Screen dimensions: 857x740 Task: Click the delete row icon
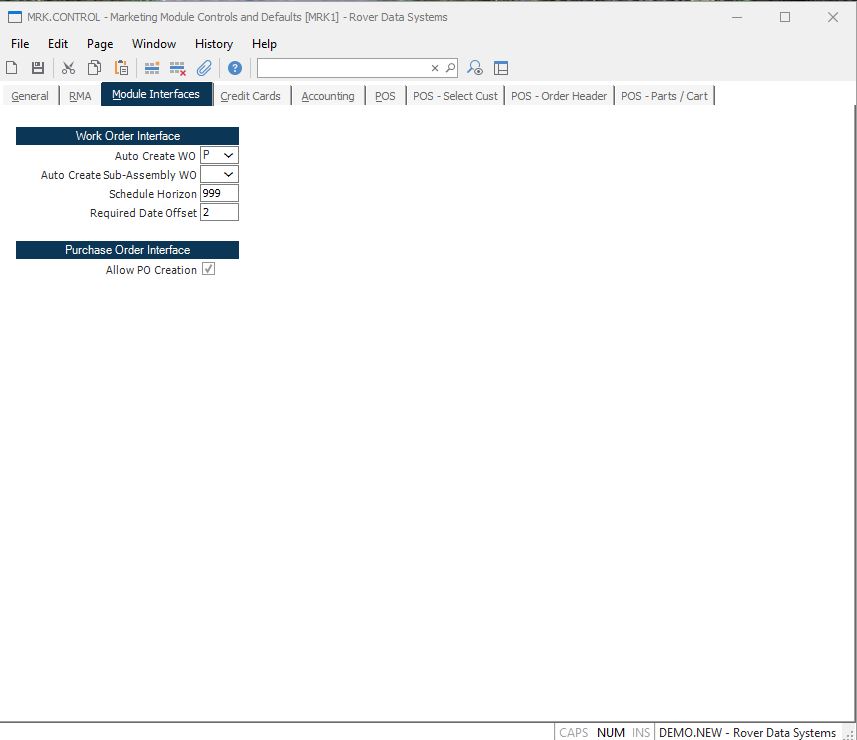178,68
